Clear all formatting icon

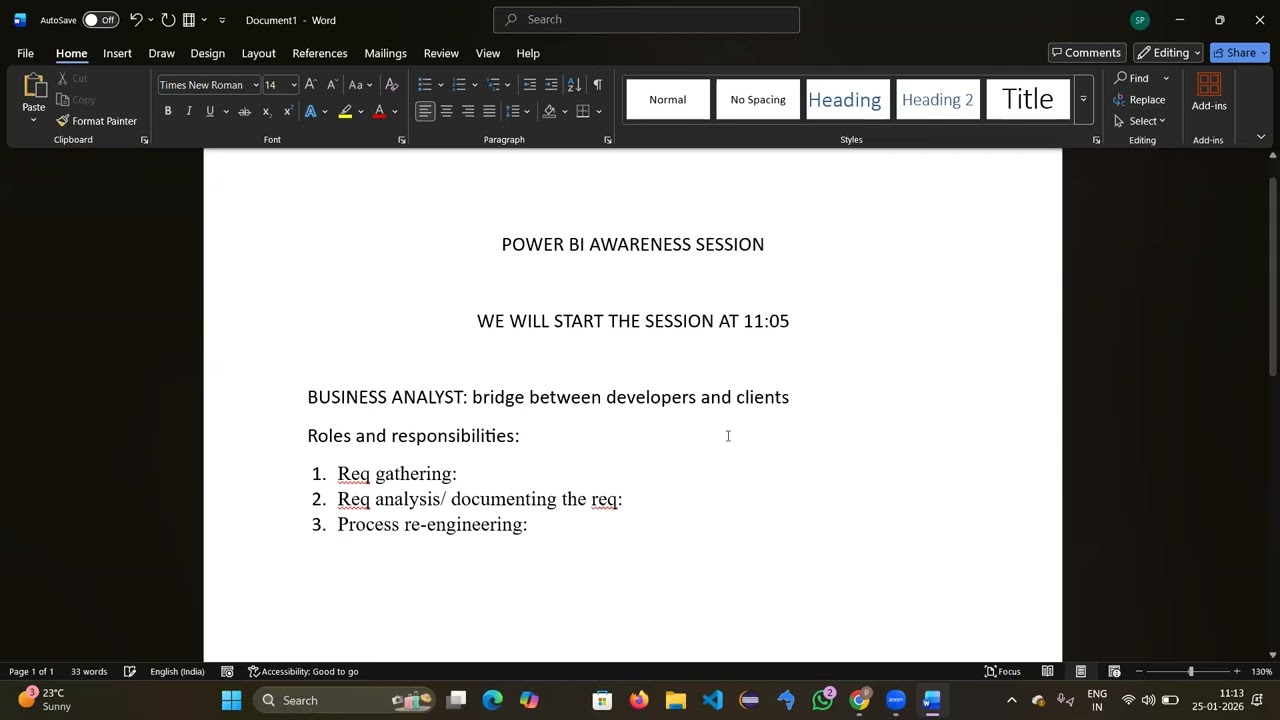coord(392,85)
